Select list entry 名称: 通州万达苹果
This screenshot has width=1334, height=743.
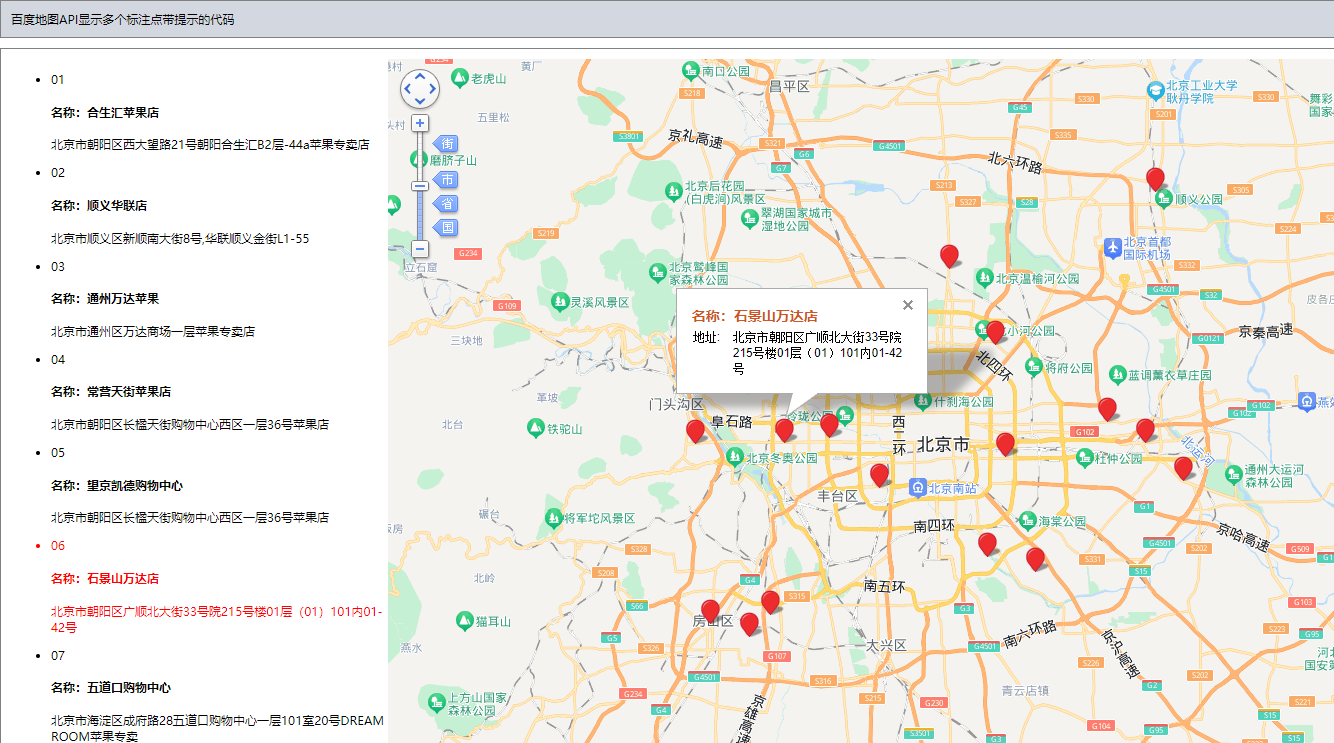105,299
